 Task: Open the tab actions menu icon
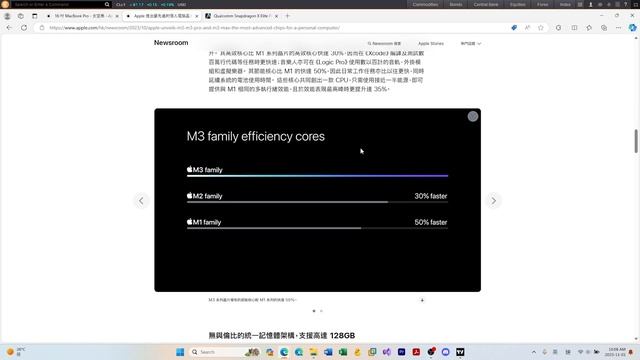(35, 16)
